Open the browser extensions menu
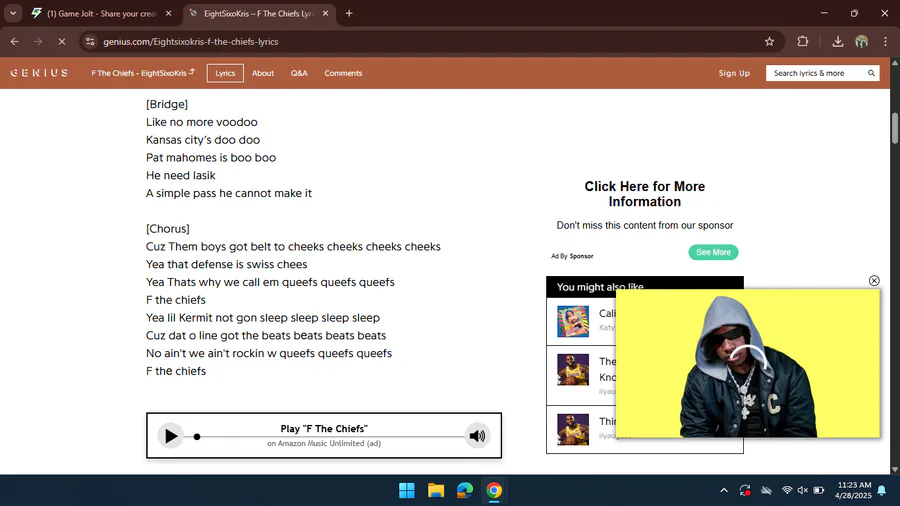 point(802,41)
